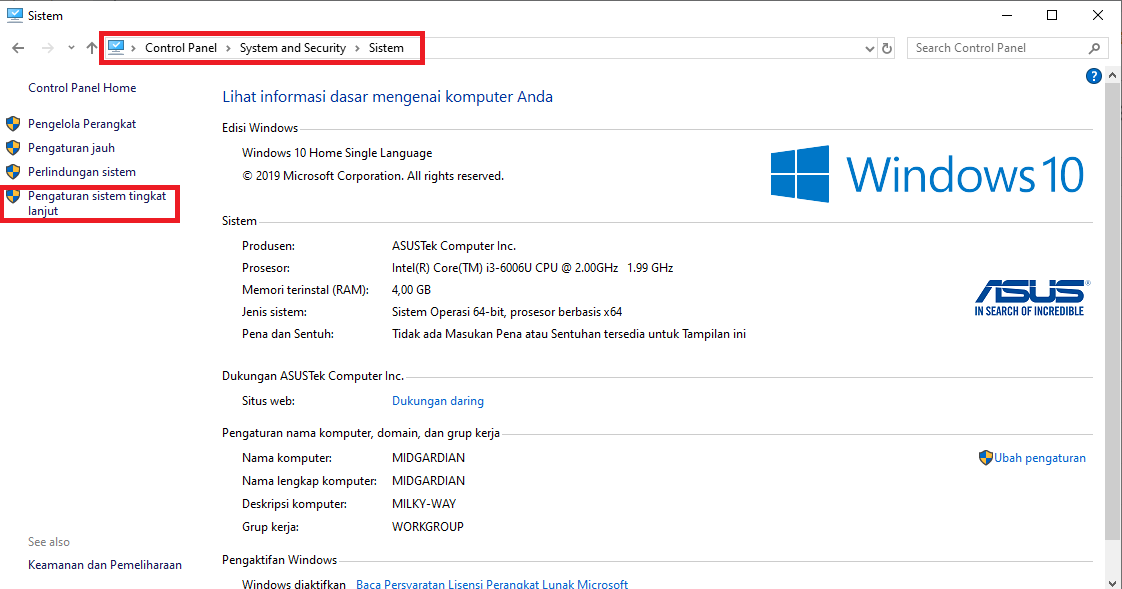Select the manufacturer value ASUSTek Computer Inc.
Screen dimensions: 1122x589
coord(454,246)
